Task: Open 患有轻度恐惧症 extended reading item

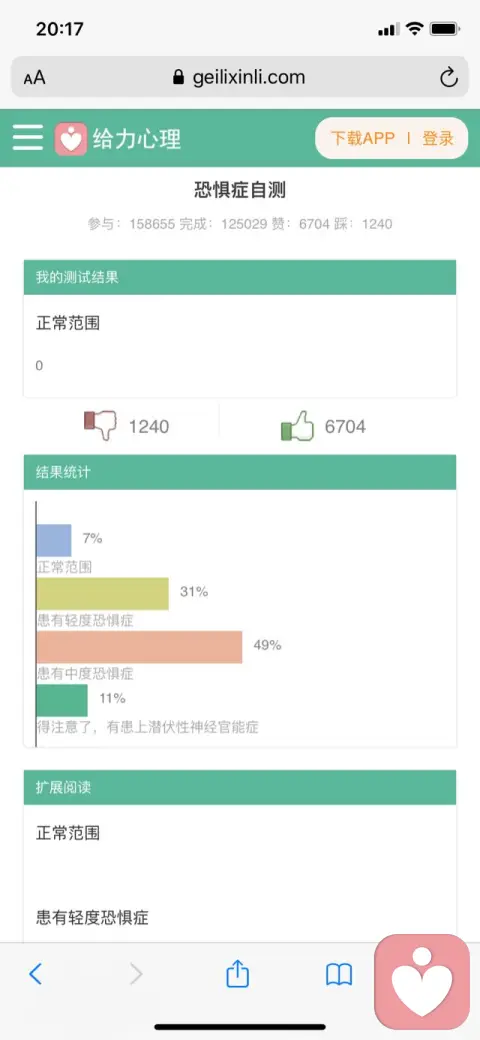Action: [x=92, y=918]
